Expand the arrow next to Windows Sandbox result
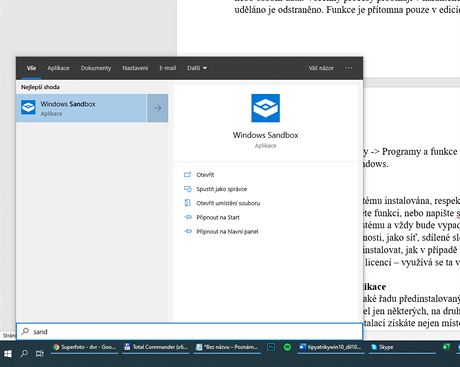 157,108
